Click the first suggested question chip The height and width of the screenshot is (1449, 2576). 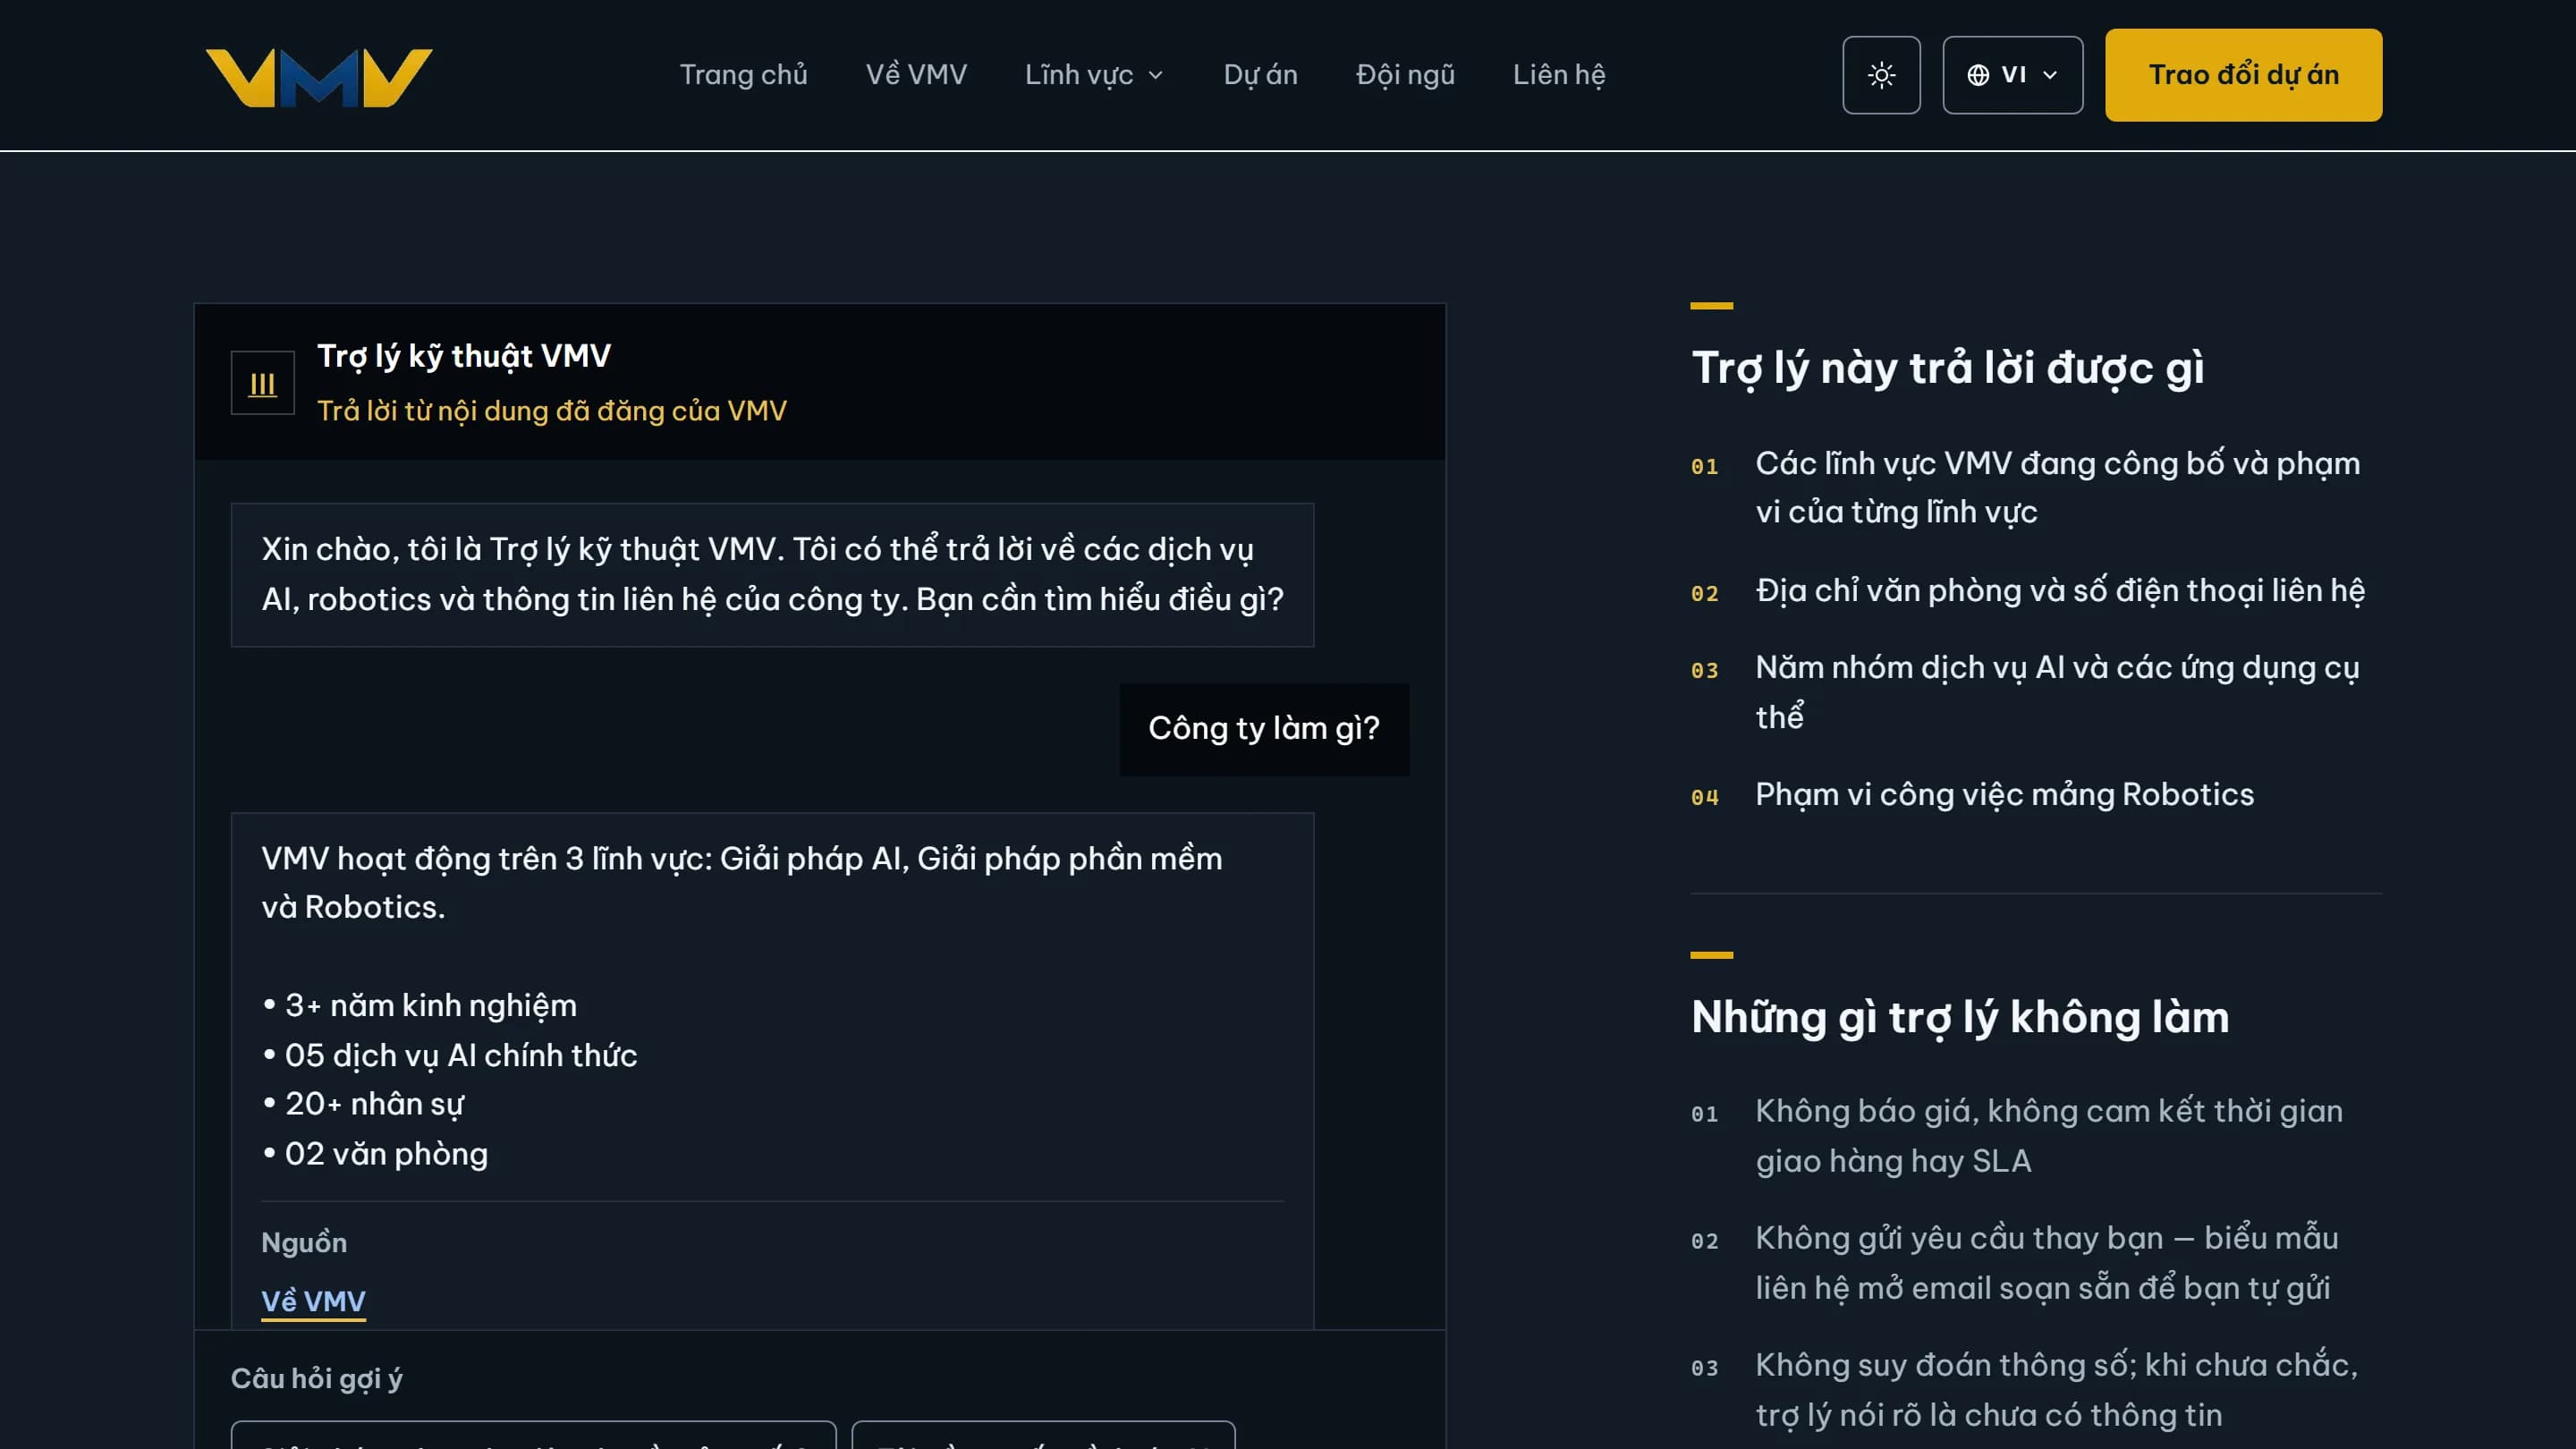pos(533,1435)
